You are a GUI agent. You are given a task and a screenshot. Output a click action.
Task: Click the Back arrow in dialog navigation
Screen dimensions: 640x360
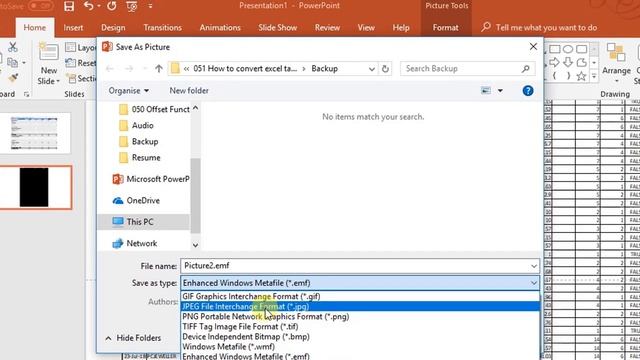coord(110,69)
